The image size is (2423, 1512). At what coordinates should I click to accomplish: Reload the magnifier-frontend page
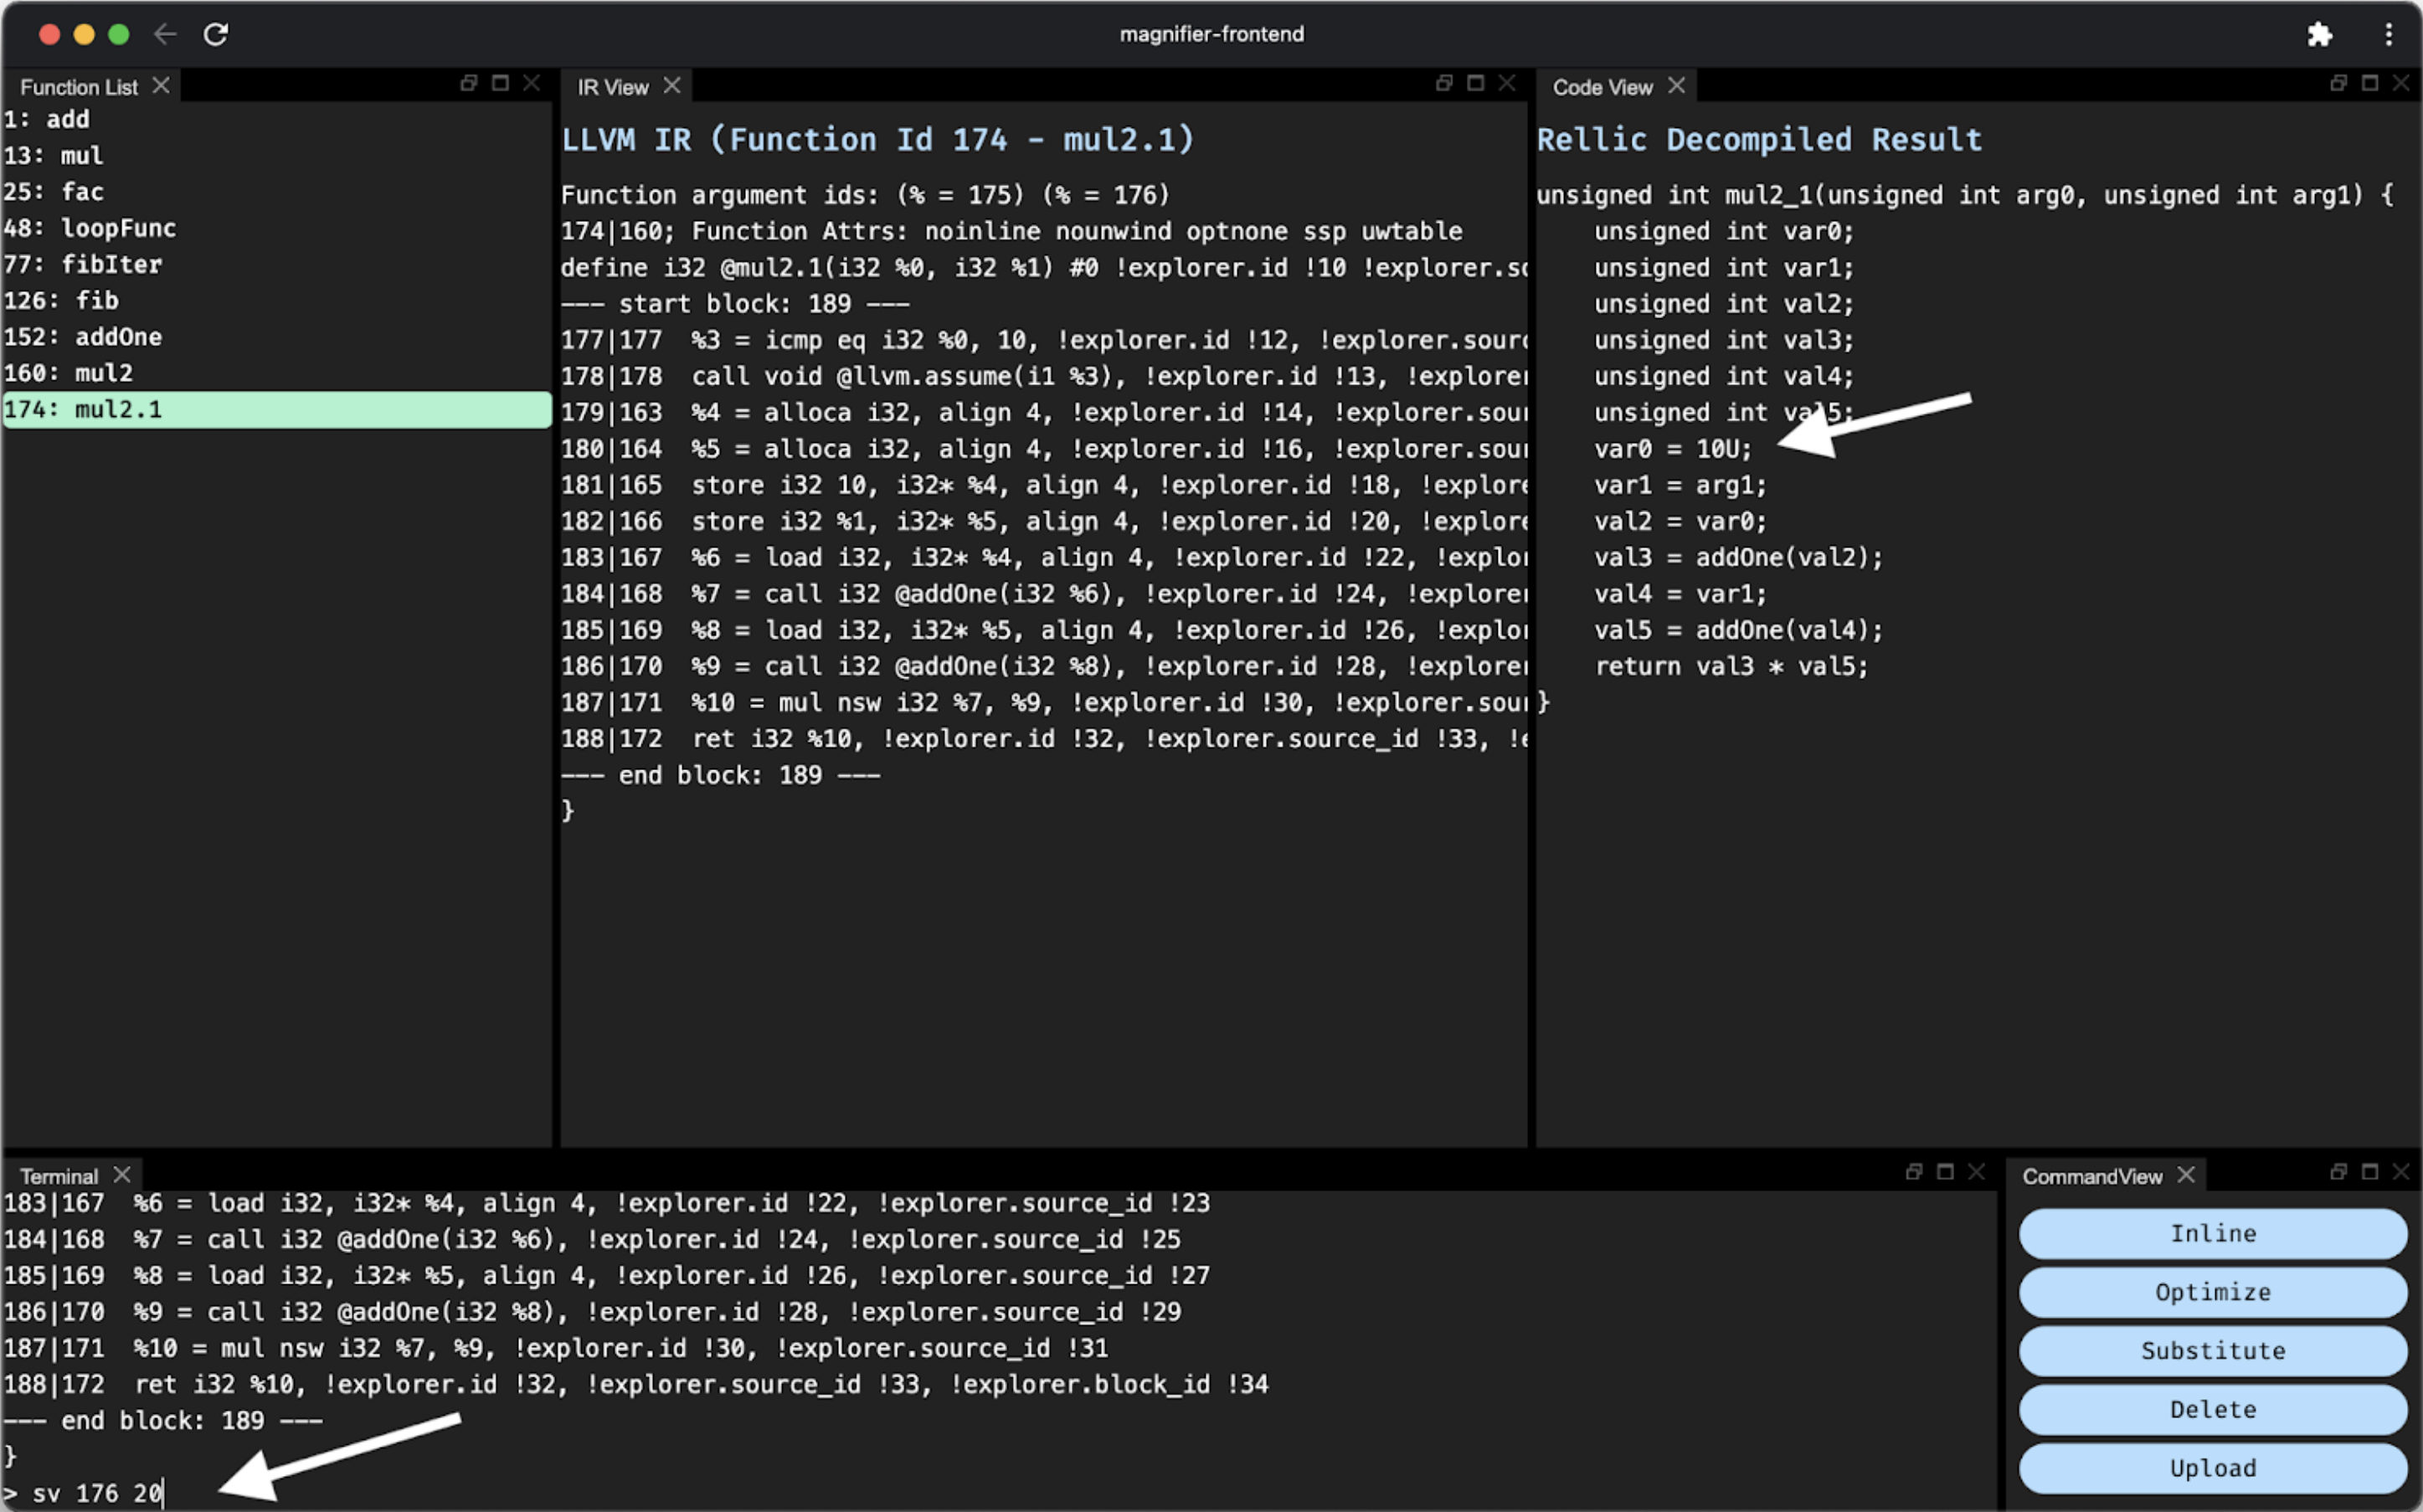pyautogui.click(x=216, y=34)
